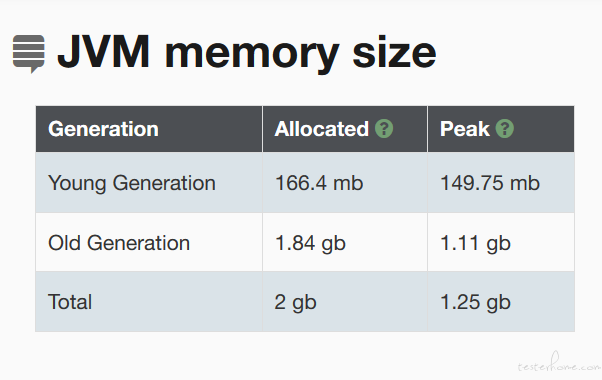
Task: Click the 2 gb total allocated cell
Action: [295, 303]
